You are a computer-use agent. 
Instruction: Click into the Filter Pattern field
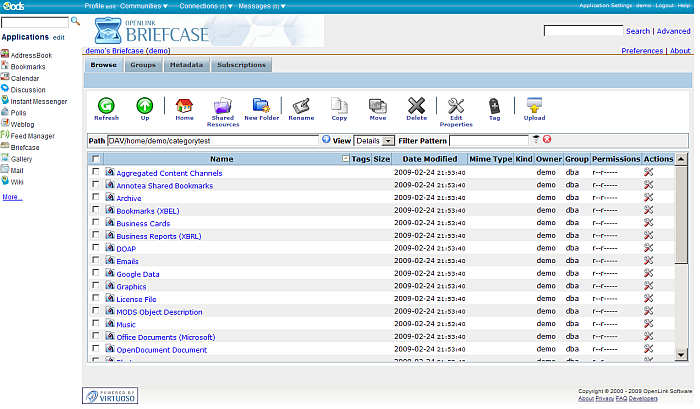coord(489,141)
